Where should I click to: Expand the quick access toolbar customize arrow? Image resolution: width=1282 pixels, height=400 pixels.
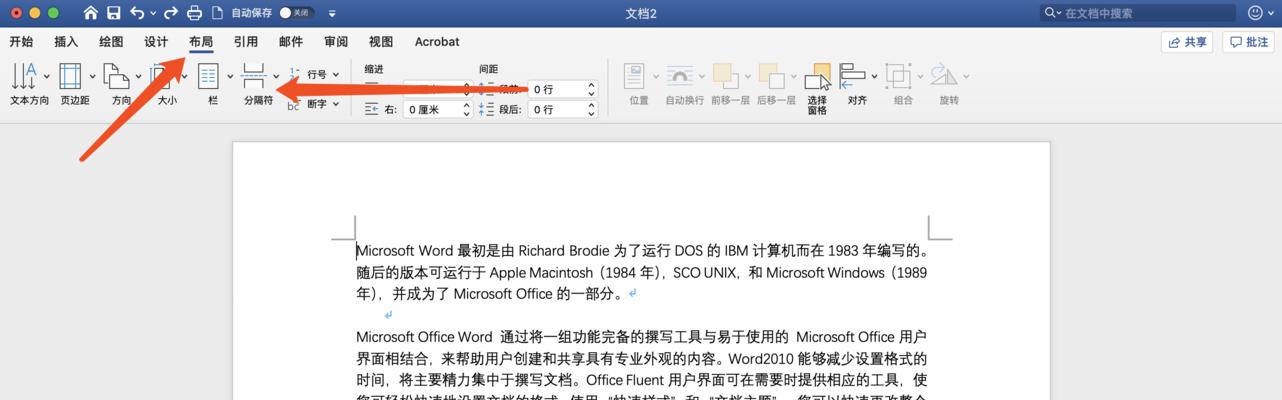332,13
